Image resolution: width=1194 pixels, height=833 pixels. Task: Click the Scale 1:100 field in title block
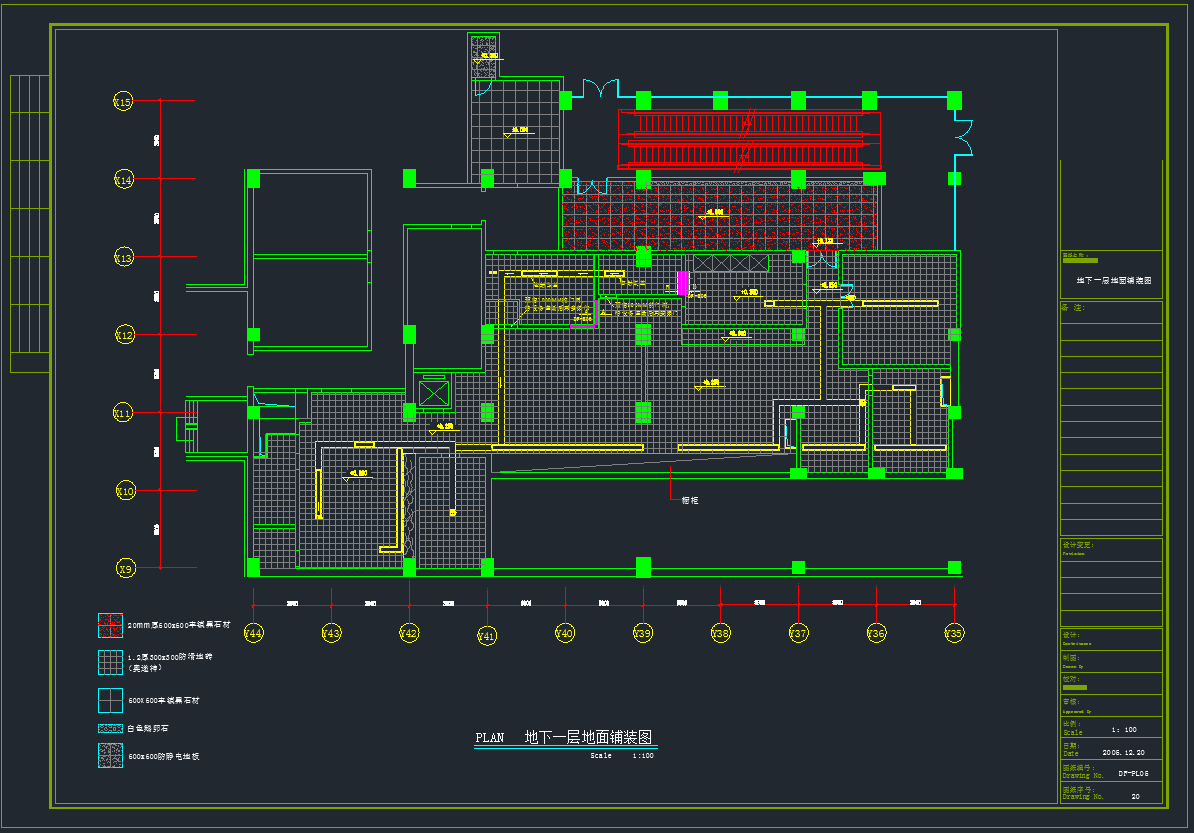[x=1124, y=730]
